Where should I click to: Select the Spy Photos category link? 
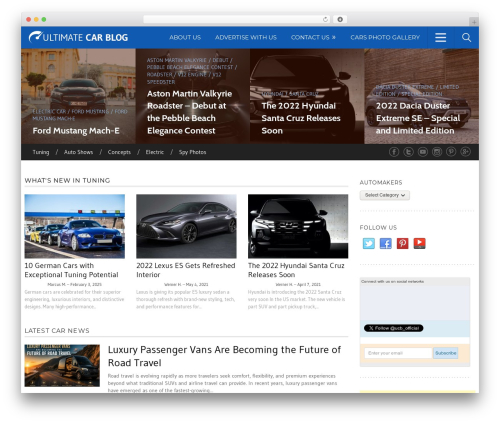[x=192, y=152]
